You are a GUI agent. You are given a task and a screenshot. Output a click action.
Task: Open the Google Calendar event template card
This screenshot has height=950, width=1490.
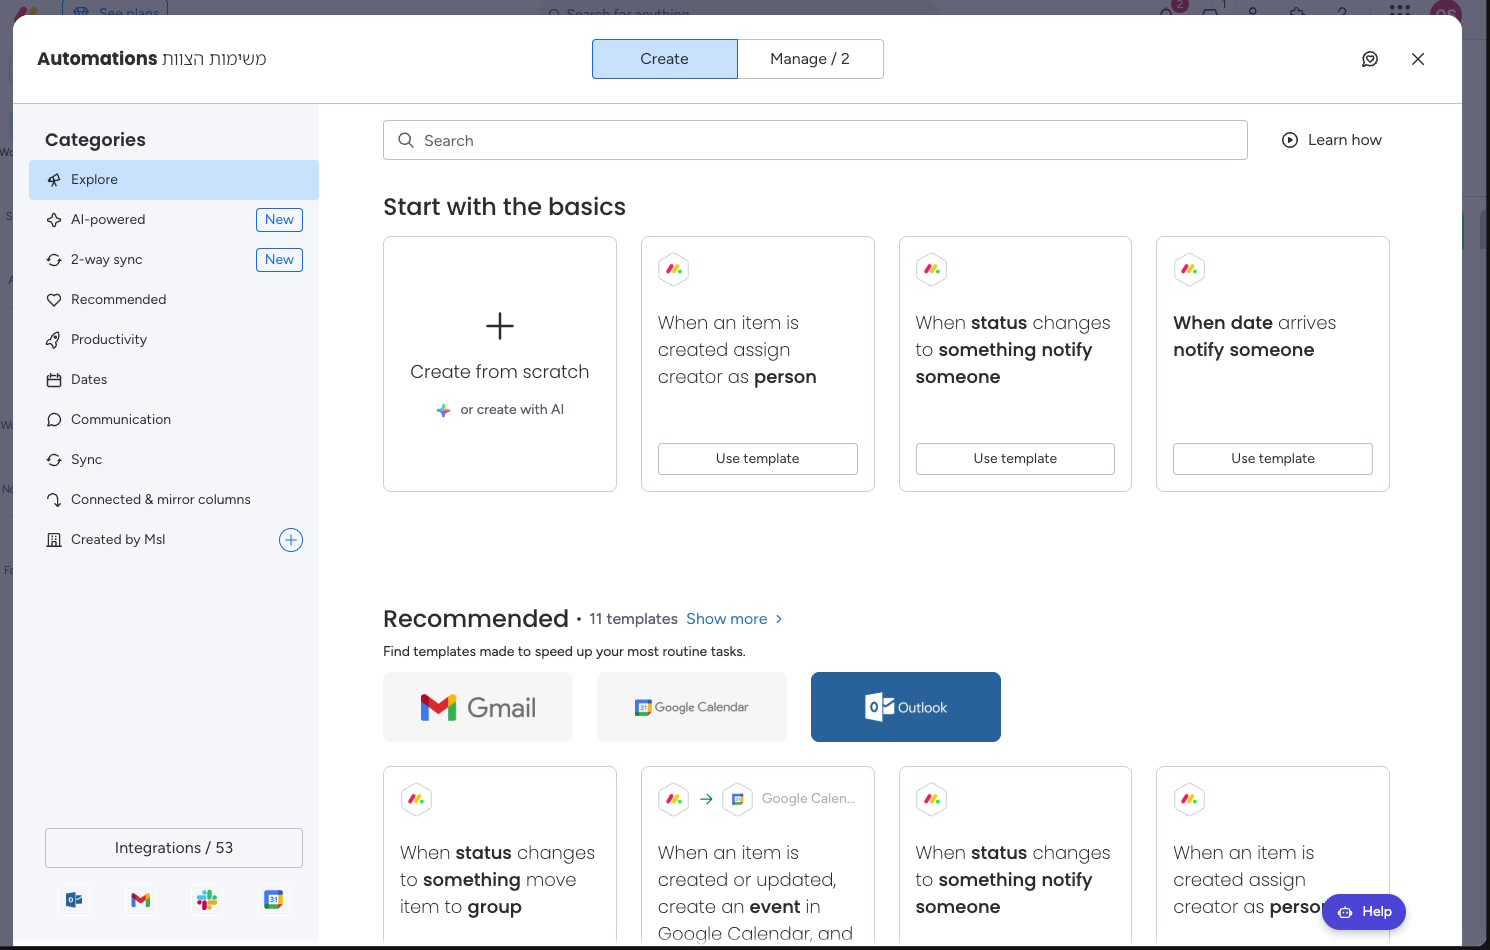758,856
